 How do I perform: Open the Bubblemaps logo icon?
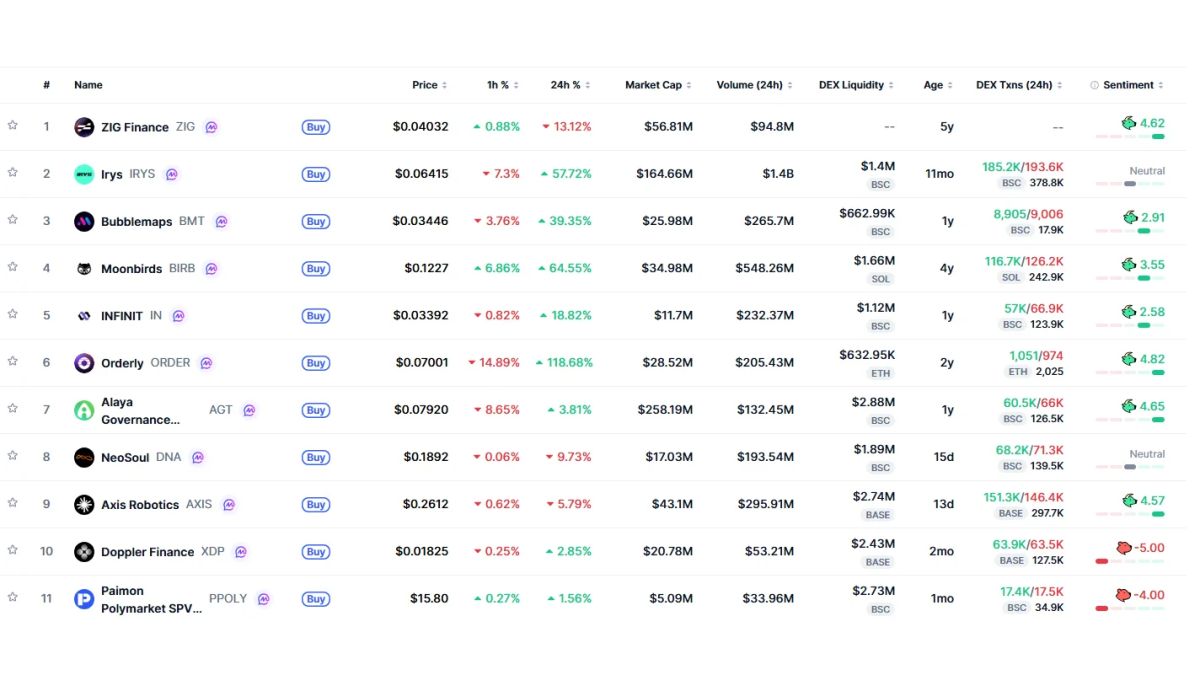coord(84,221)
